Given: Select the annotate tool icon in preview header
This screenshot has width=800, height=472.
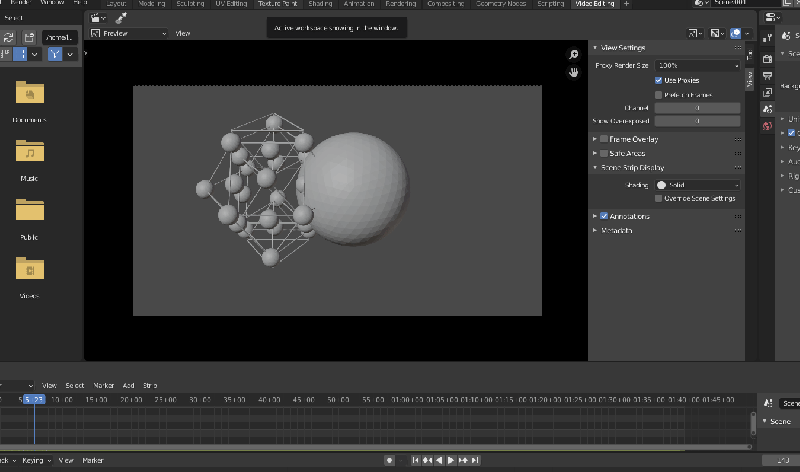Looking at the screenshot, I should pos(121,18).
